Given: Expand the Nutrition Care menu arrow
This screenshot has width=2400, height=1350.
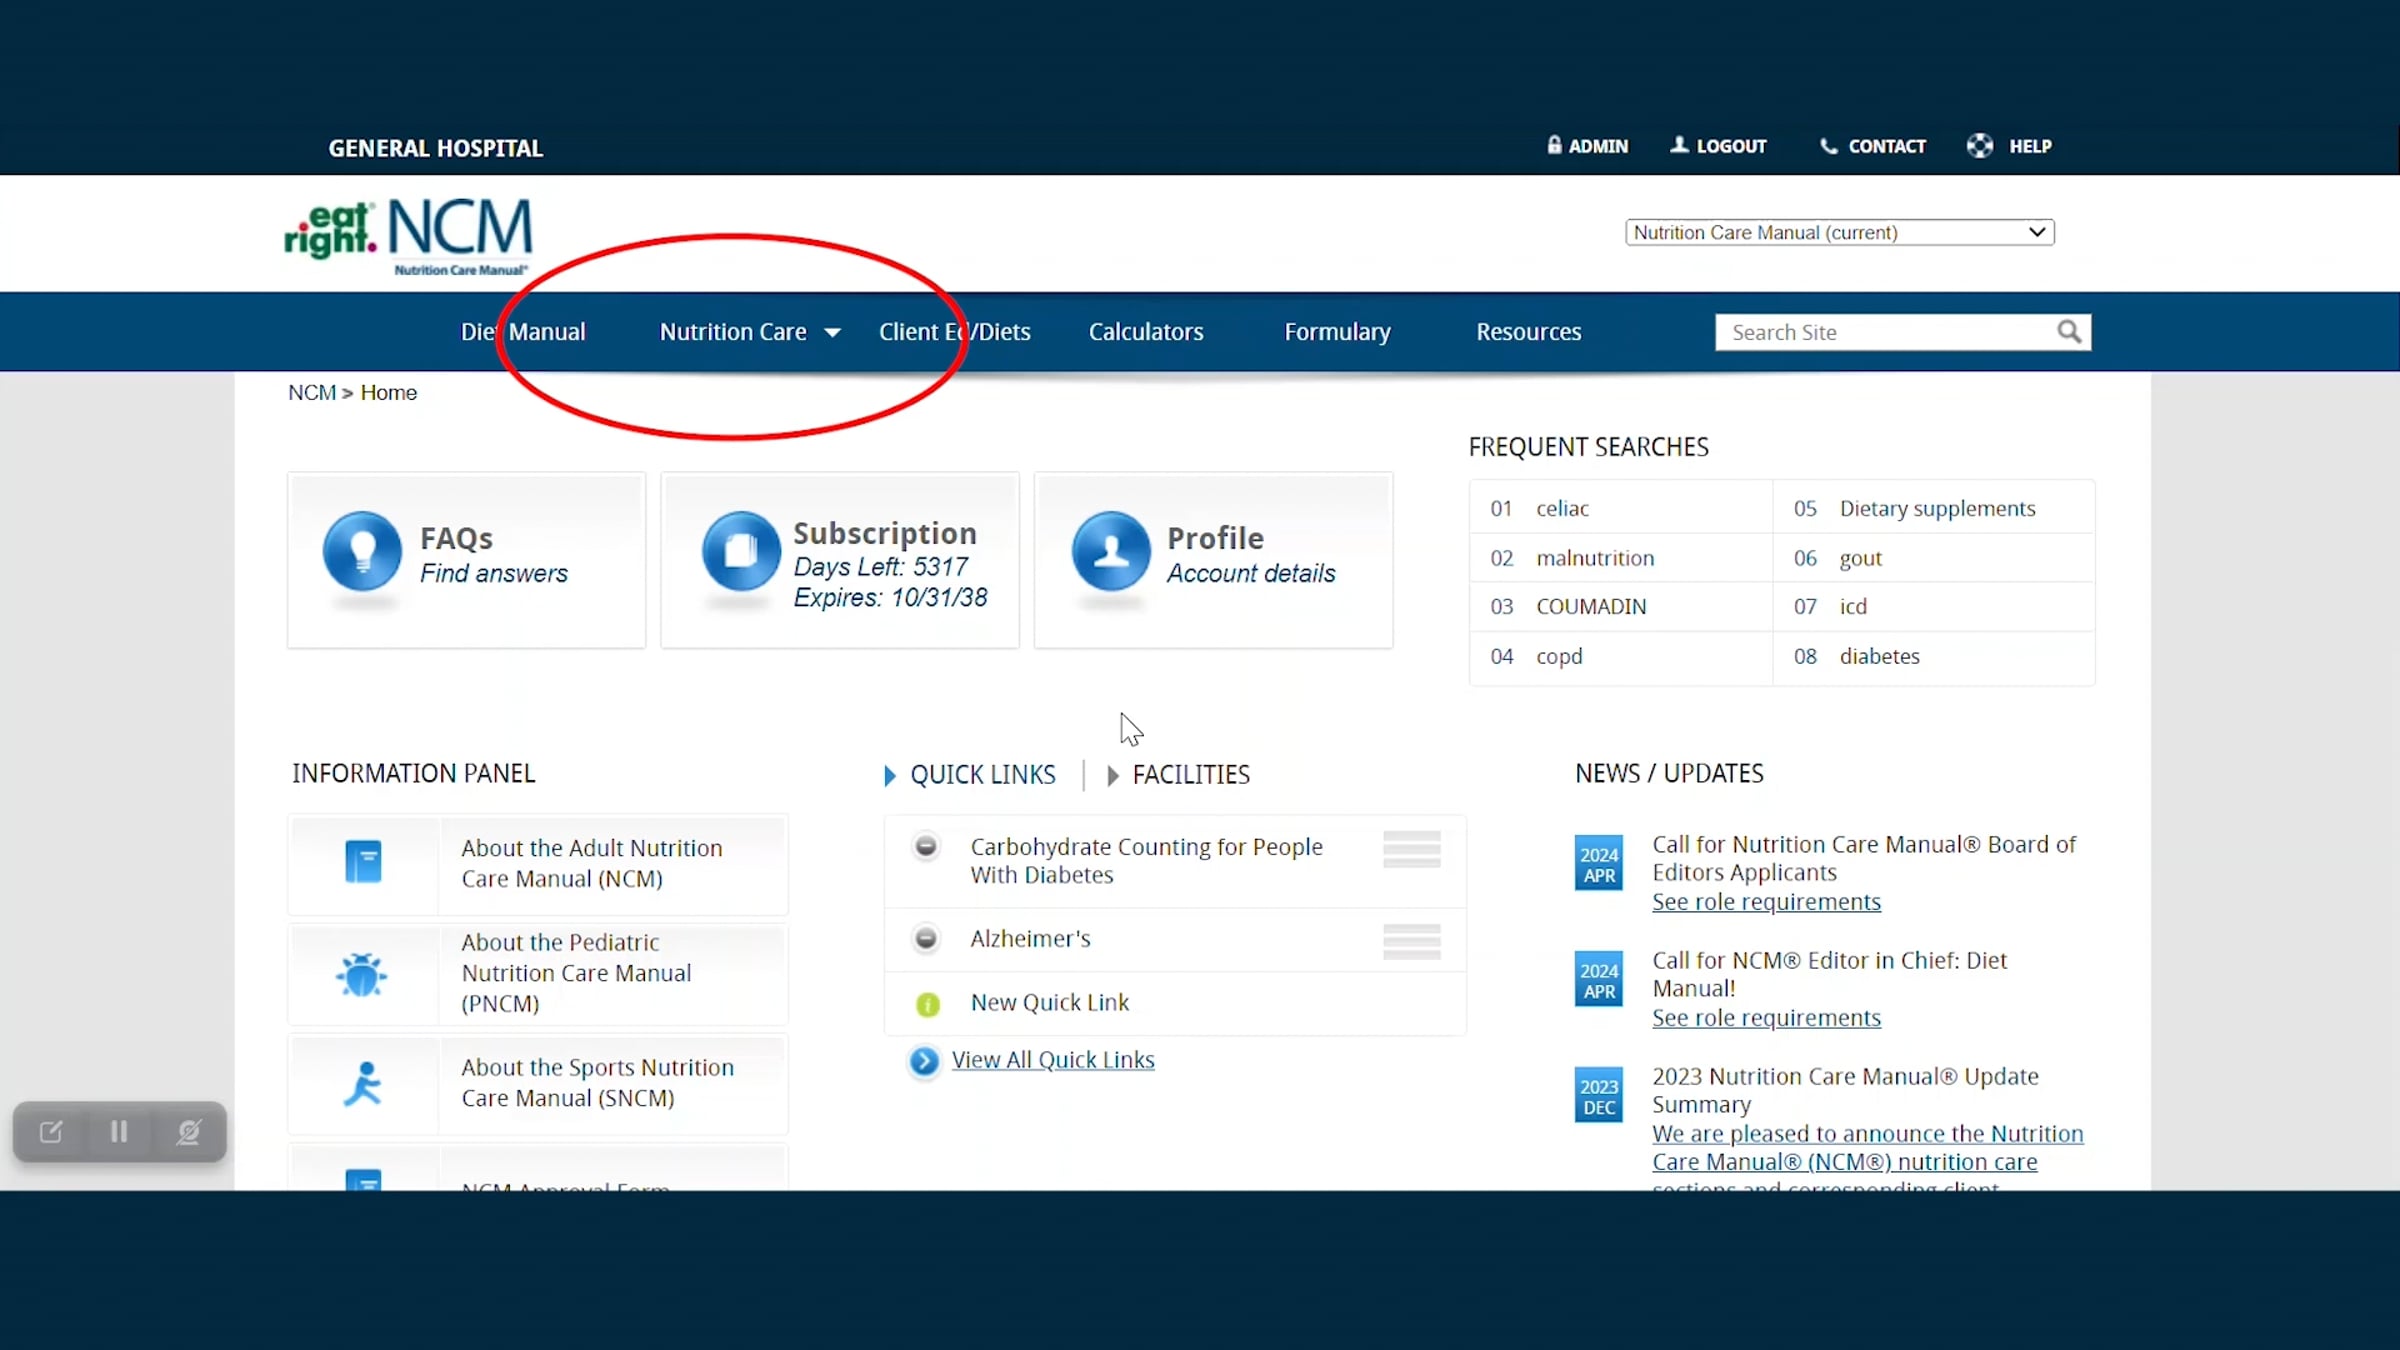Looking at the screenshot, I should [832, 333].
